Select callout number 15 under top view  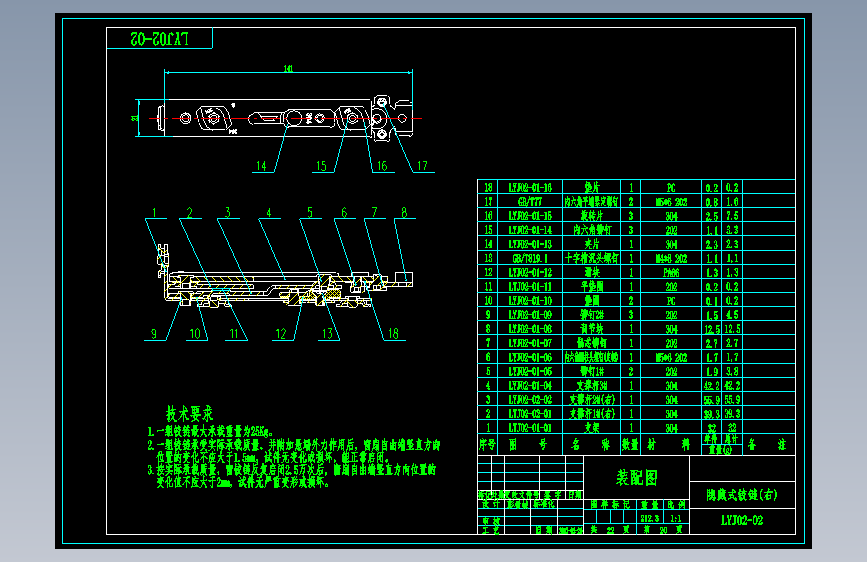[321, 166]
